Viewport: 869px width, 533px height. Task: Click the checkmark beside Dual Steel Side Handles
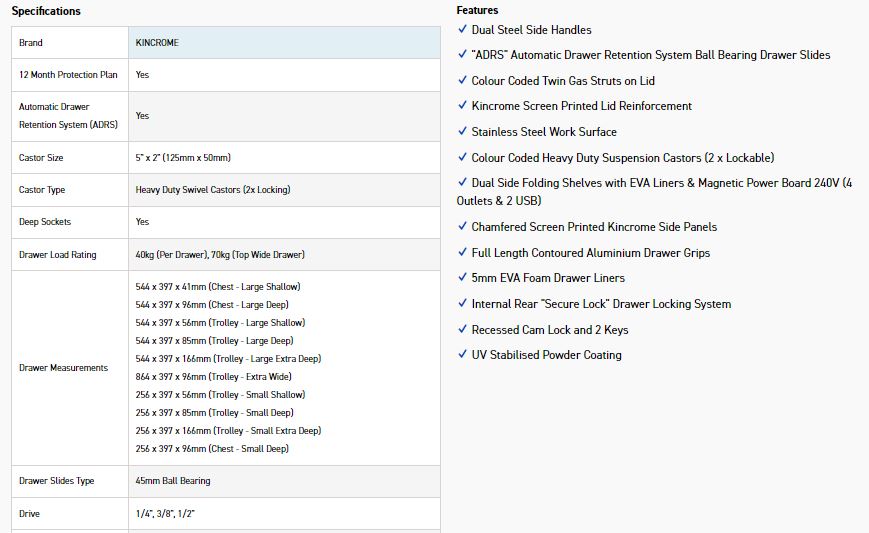(x=462, y=30)
